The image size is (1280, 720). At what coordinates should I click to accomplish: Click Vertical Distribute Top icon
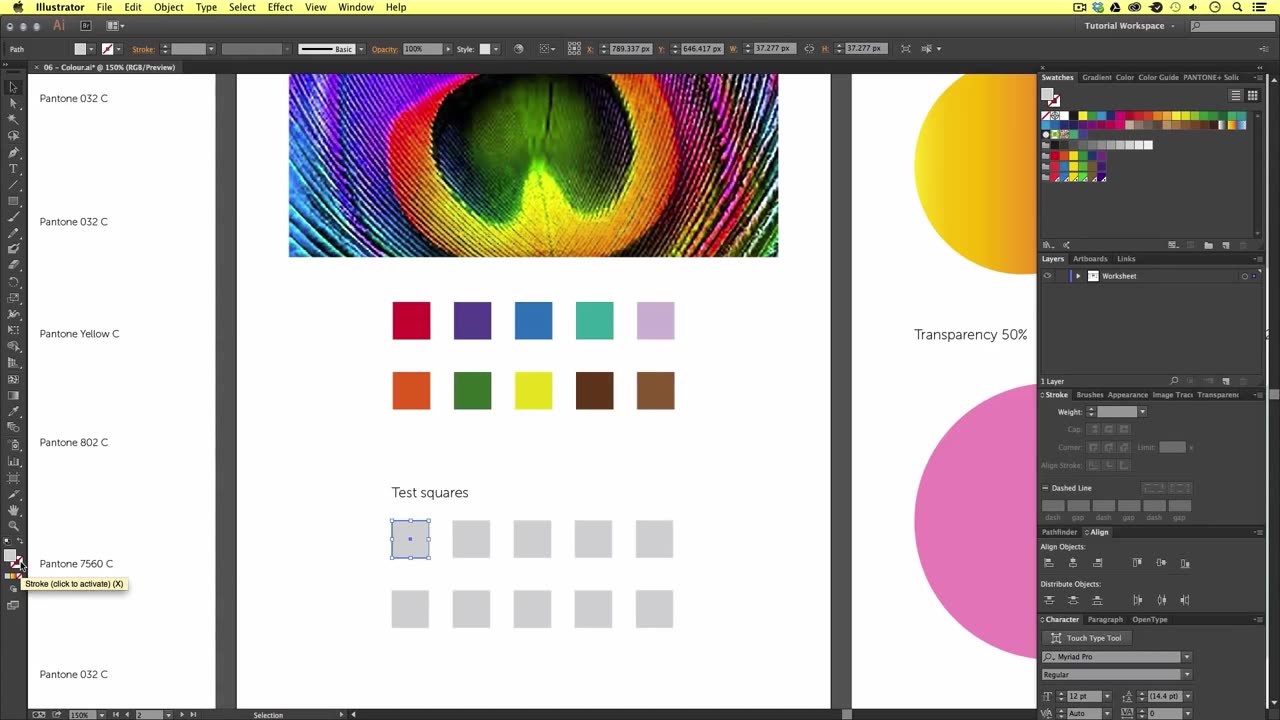click(1049, 600)
